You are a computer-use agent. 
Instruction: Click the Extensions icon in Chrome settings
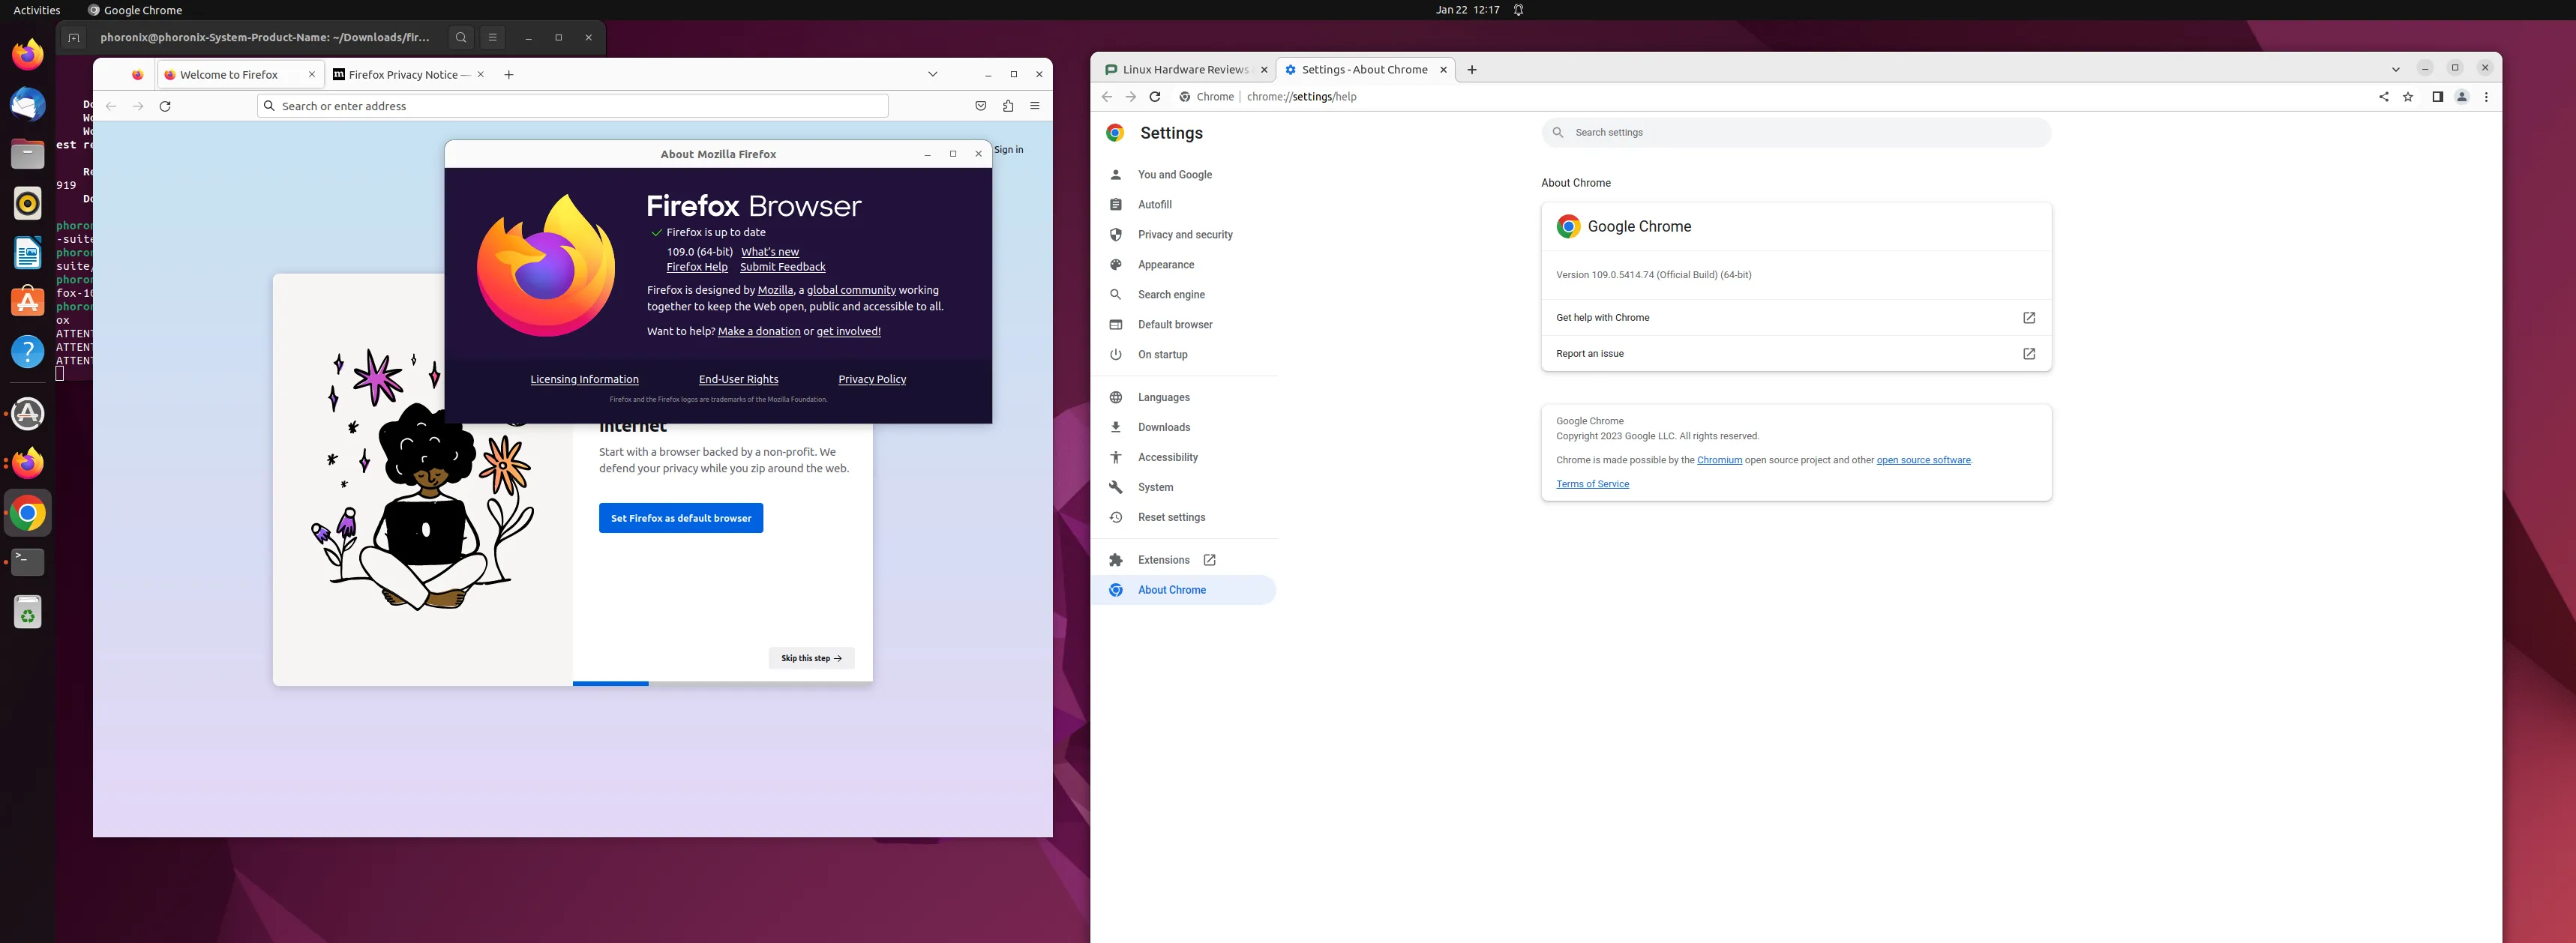pyautogui.click(x=1115, y=560)
